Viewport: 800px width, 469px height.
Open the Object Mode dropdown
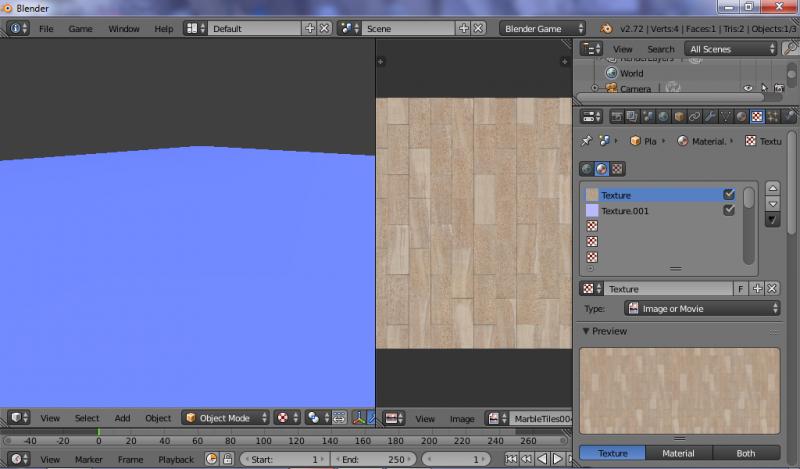(226, 418)
